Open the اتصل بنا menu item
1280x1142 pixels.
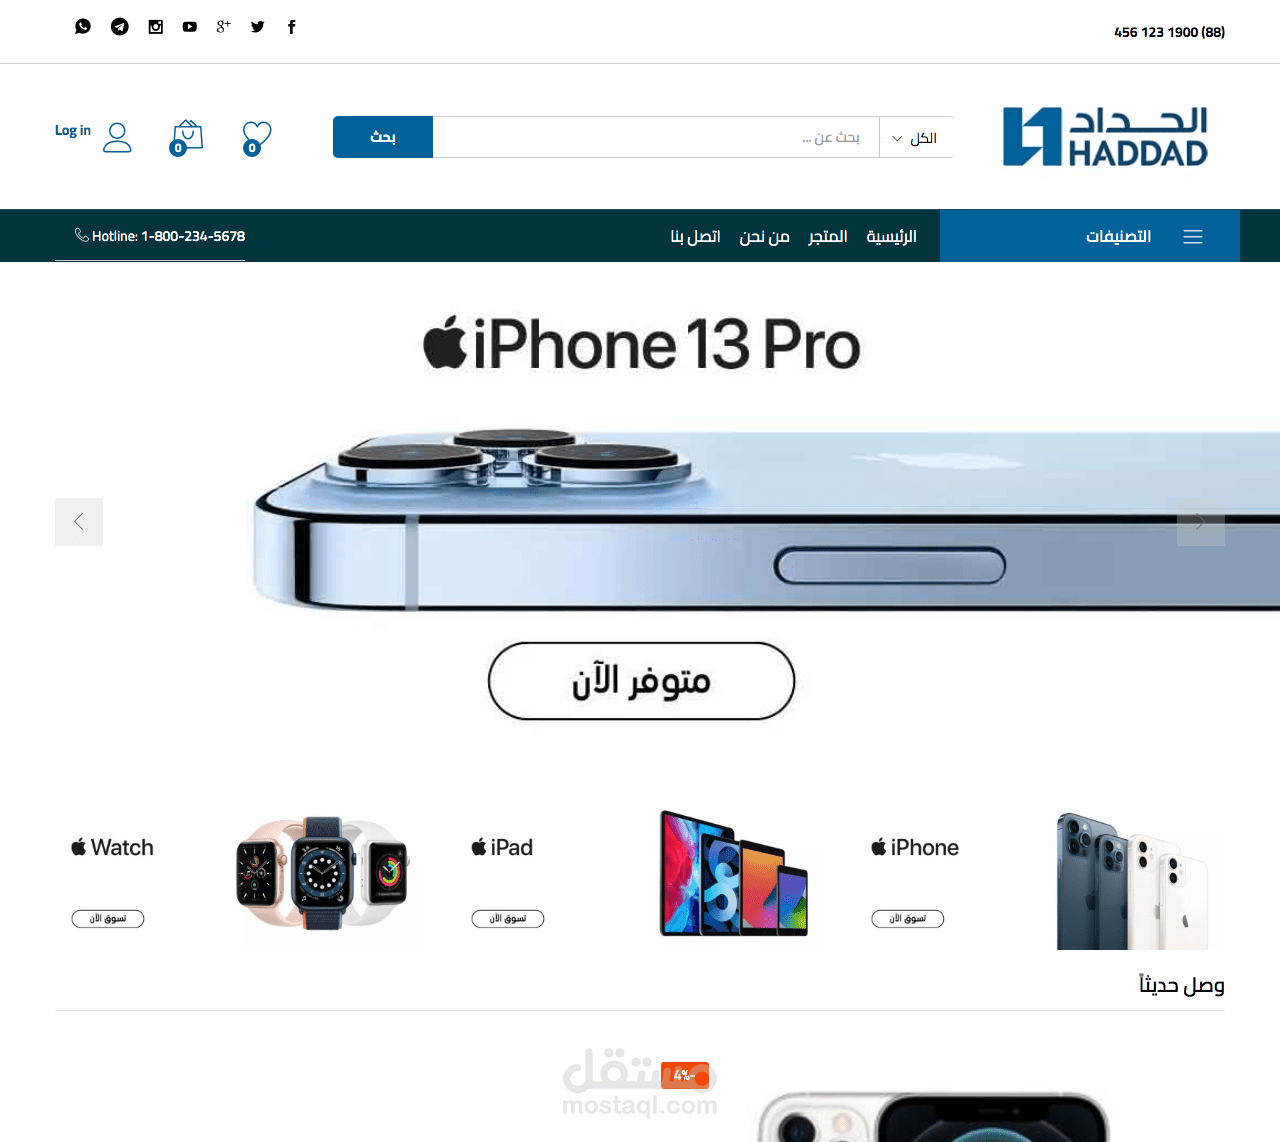[696, 236]
